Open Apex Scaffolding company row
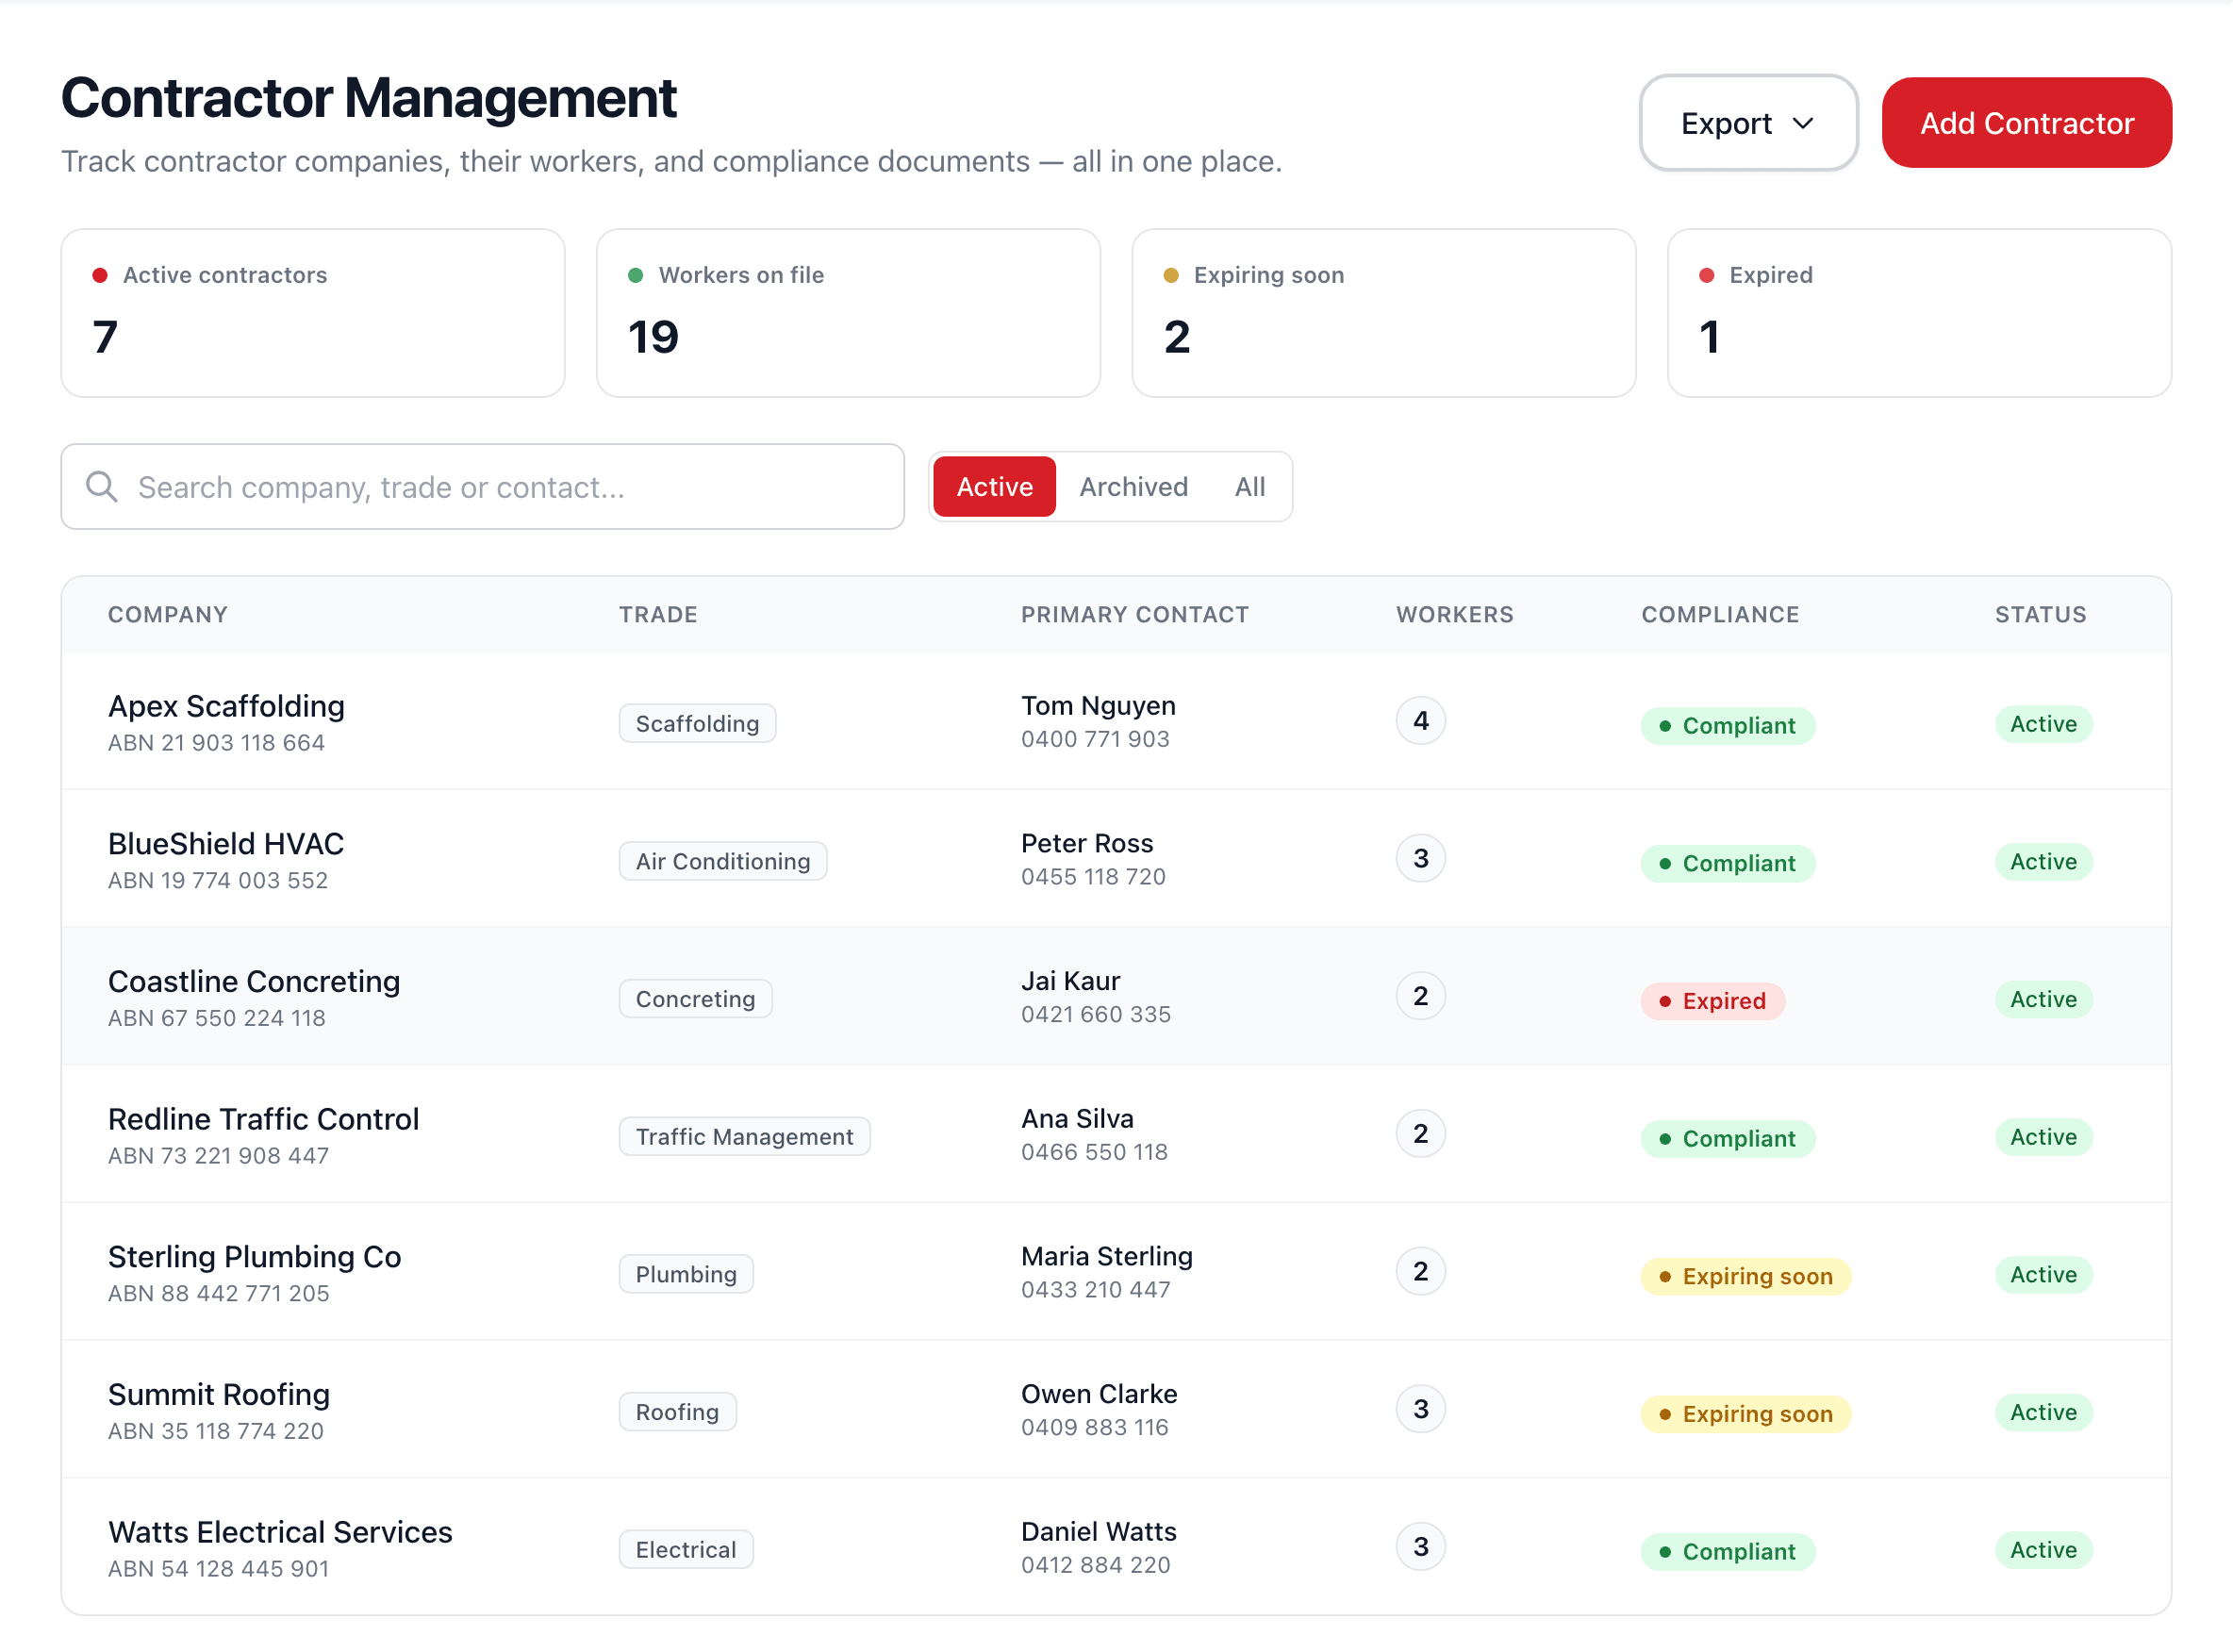 [1116, 721]
